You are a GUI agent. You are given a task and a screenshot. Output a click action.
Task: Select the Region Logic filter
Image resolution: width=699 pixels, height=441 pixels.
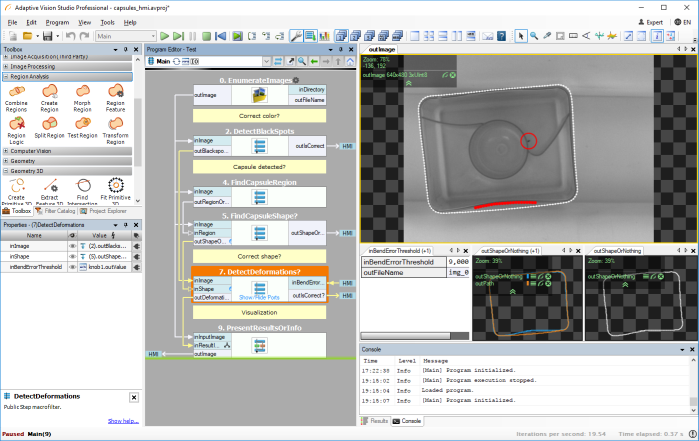pos(16,123)
